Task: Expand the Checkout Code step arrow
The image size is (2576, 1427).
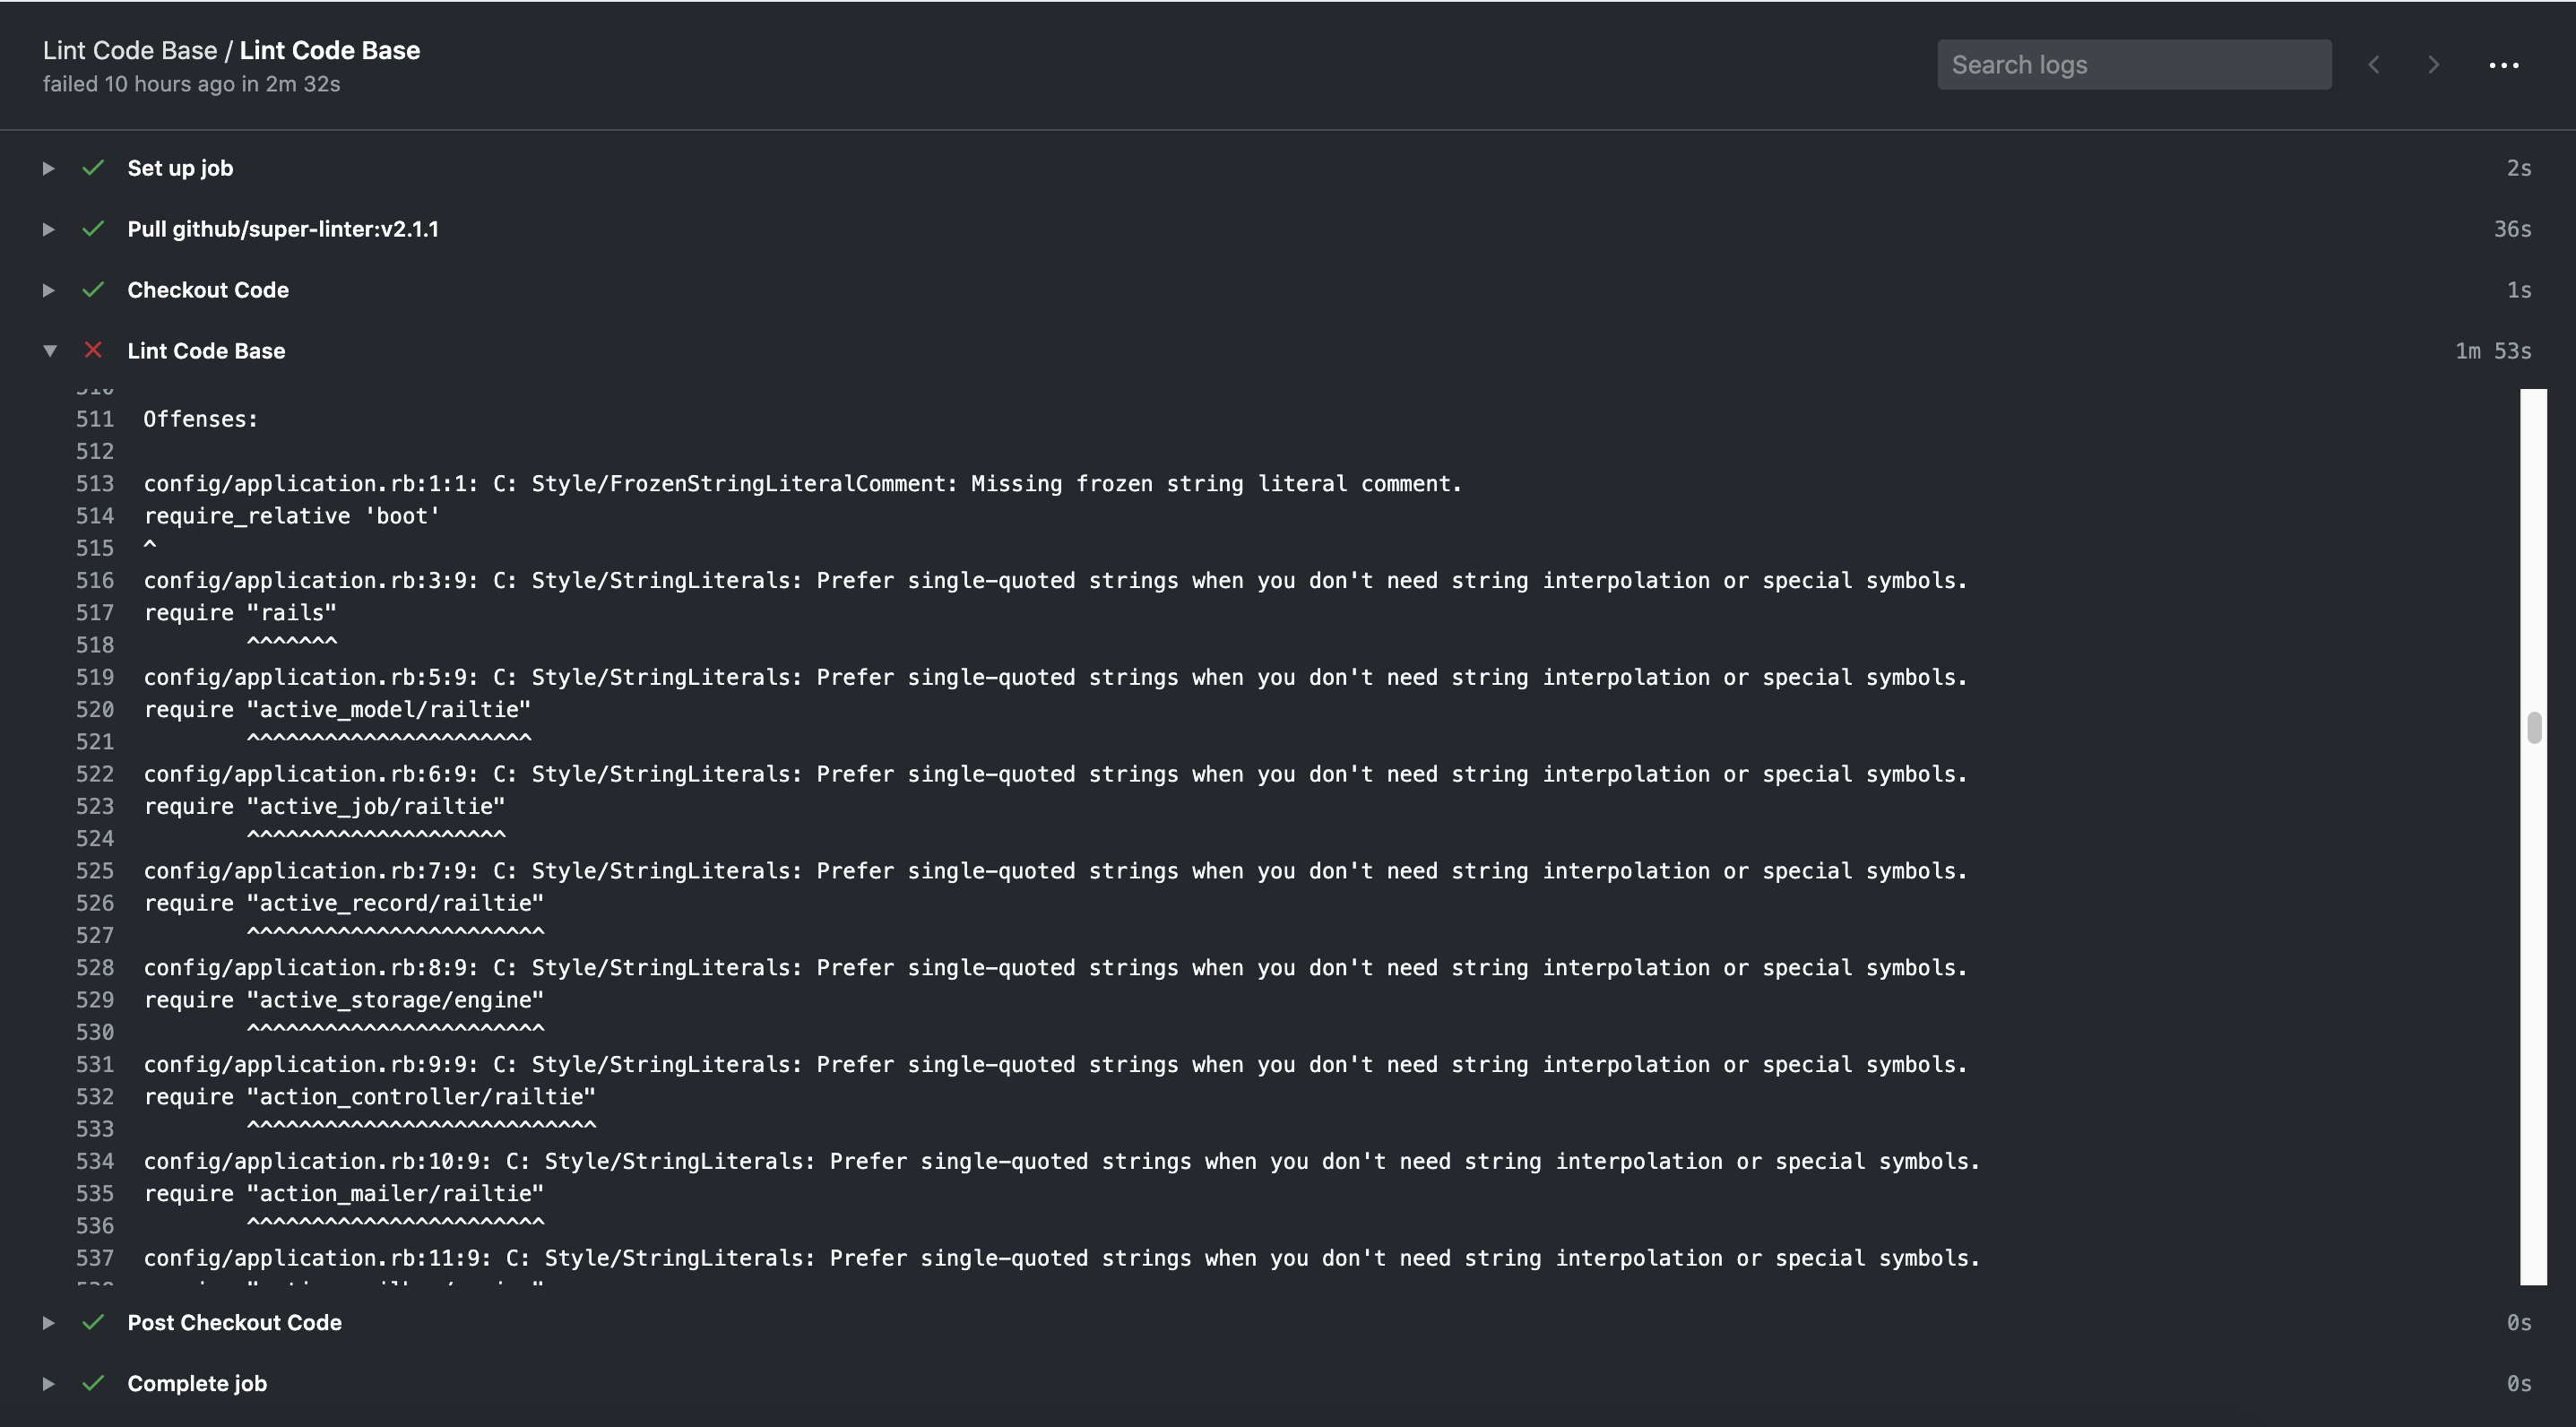Action: pos(48,290)
